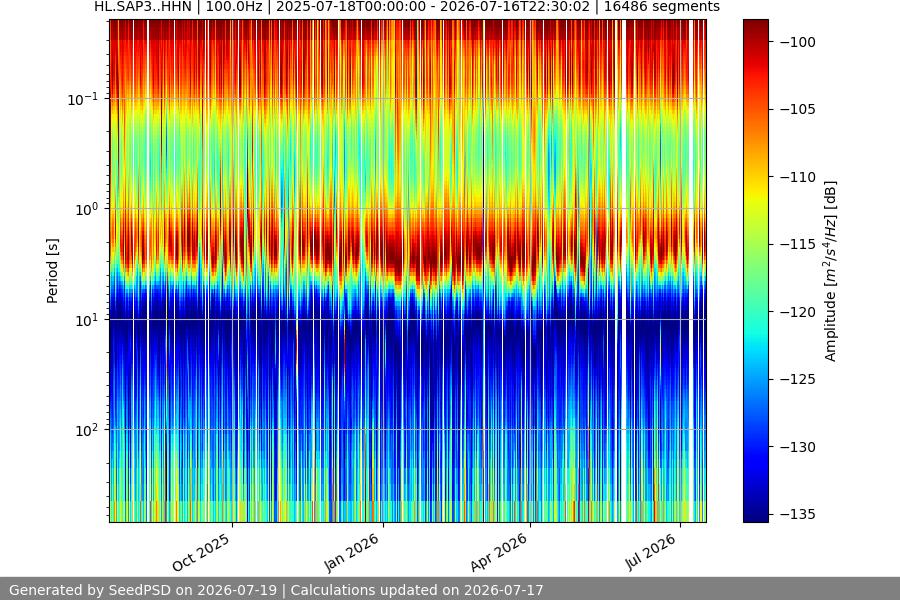The height and width of the screenshot is (600, 900).
Task: Click the '16486 segments' text in title
Action: pos(661,7)
